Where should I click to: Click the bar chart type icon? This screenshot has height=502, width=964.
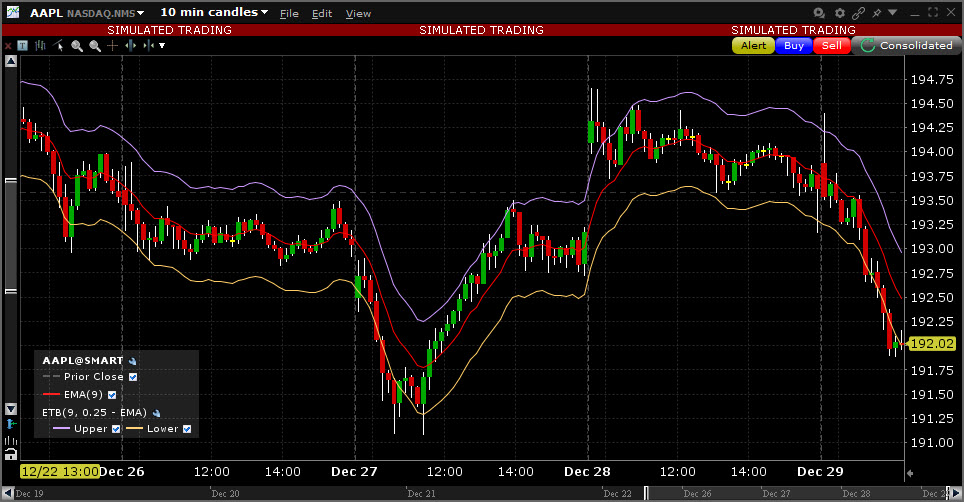point(41,45)
